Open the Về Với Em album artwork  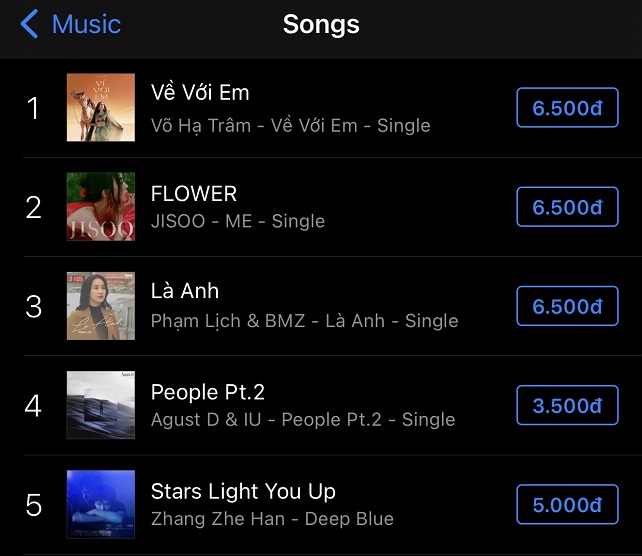100,107
